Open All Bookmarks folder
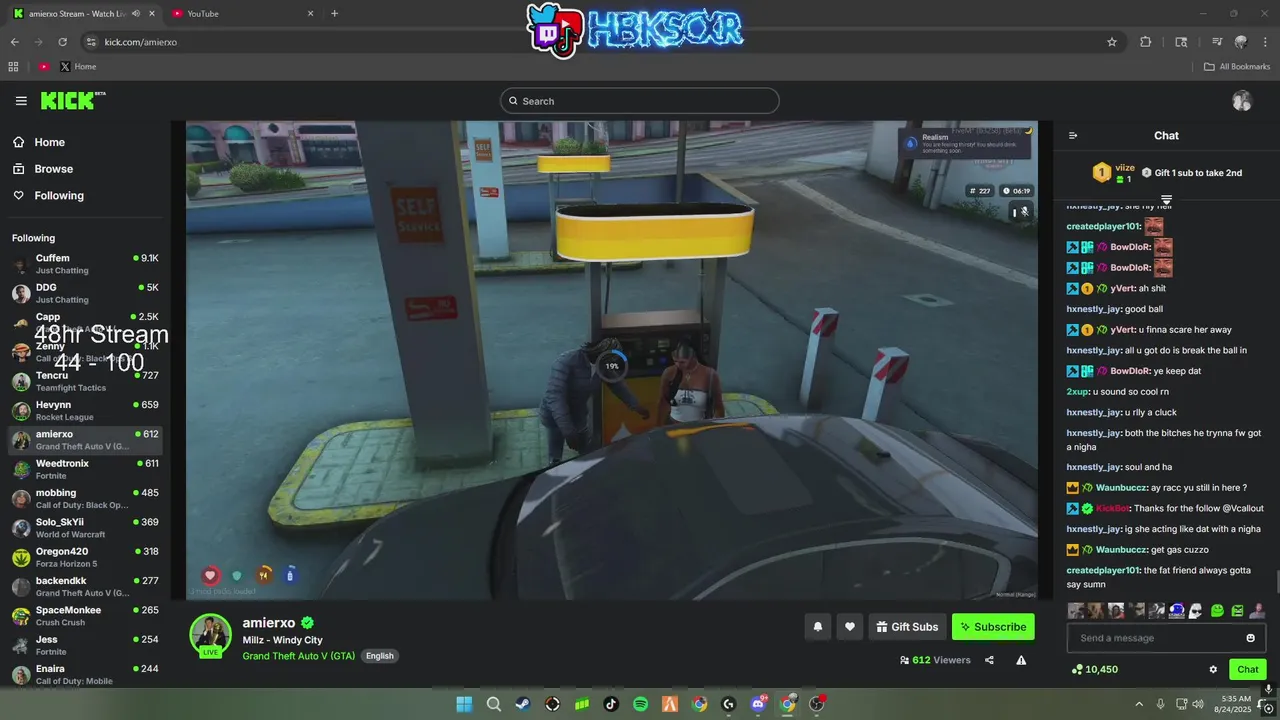 coord(1237,67)
